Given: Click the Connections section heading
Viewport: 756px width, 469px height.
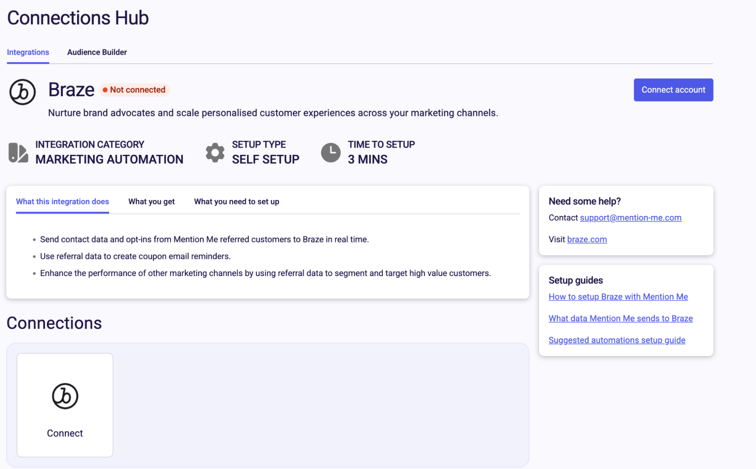Looking at the screenshot, I should 54,323.
